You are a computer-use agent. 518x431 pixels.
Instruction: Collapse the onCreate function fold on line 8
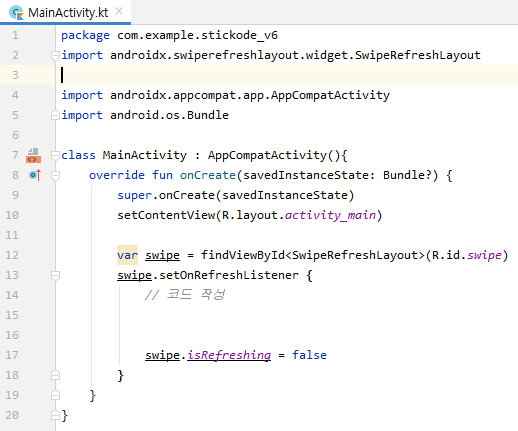[x=55, y=175]
